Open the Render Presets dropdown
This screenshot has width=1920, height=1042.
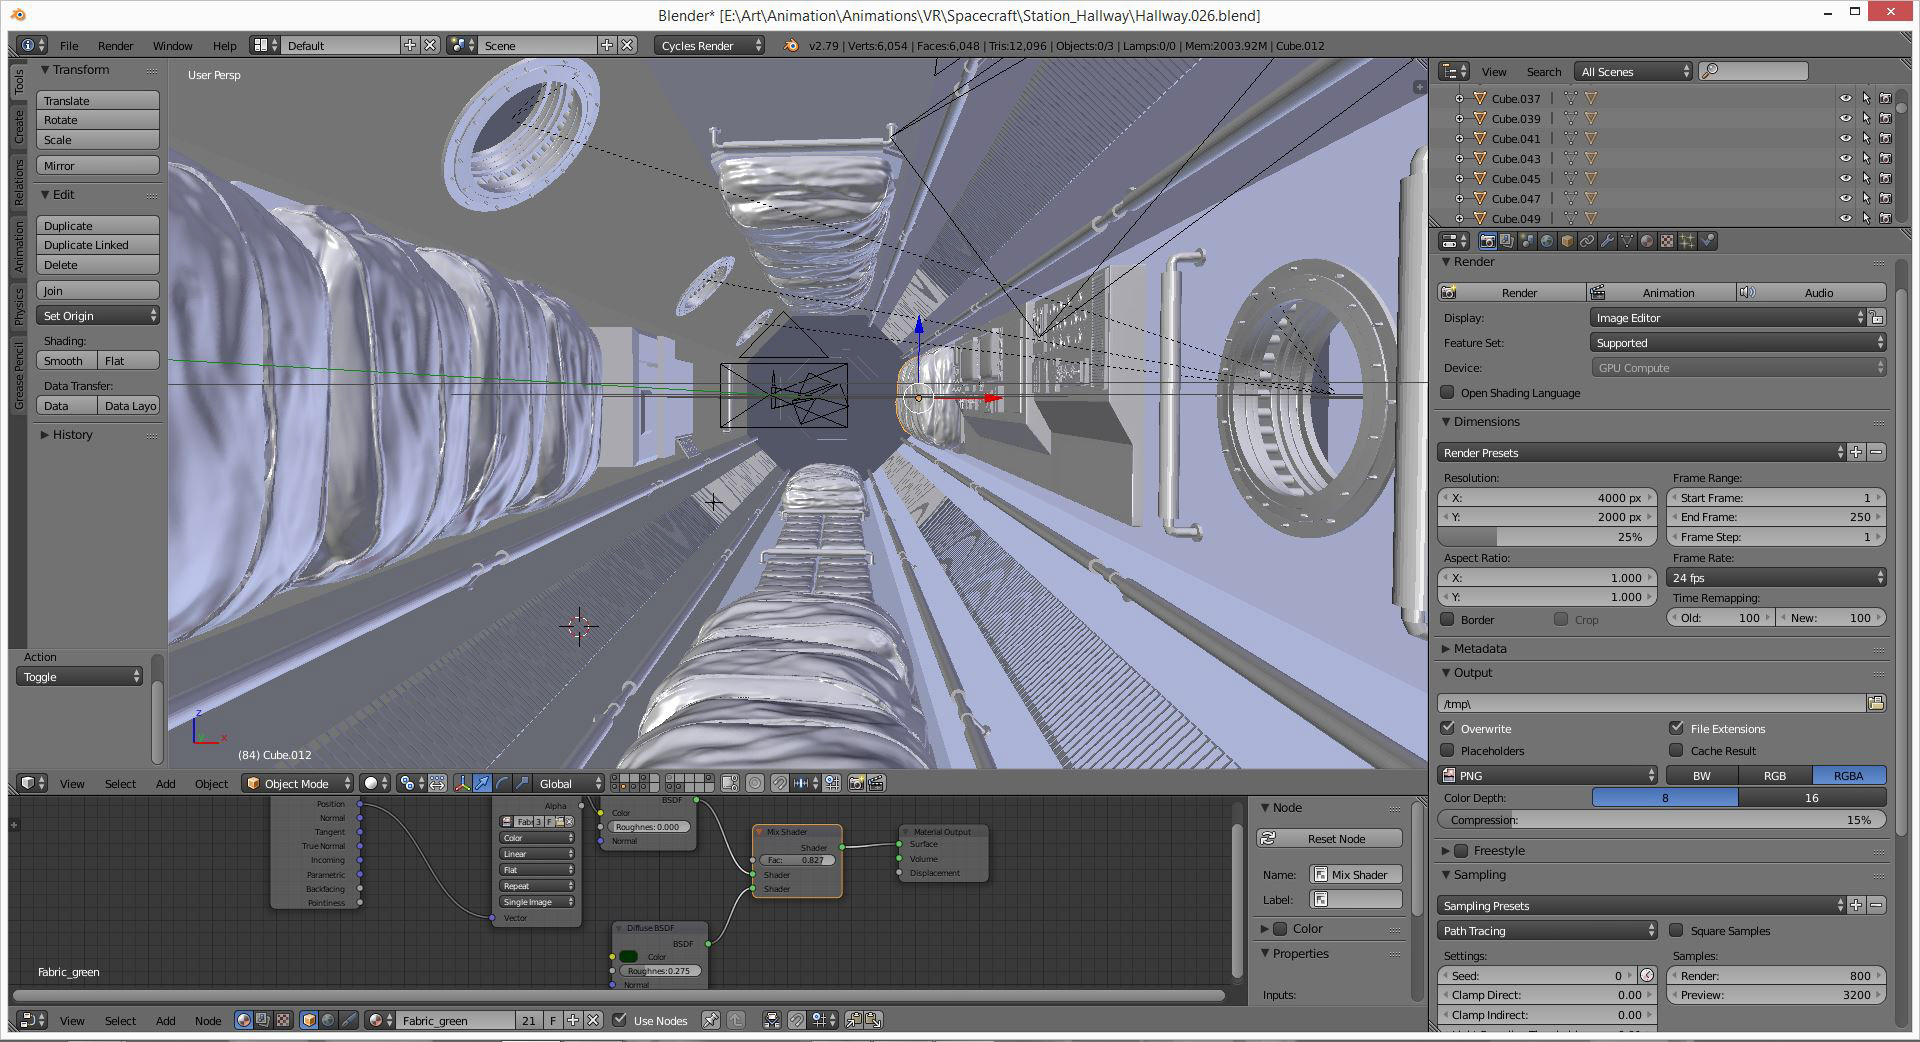tap(1641, 452)
